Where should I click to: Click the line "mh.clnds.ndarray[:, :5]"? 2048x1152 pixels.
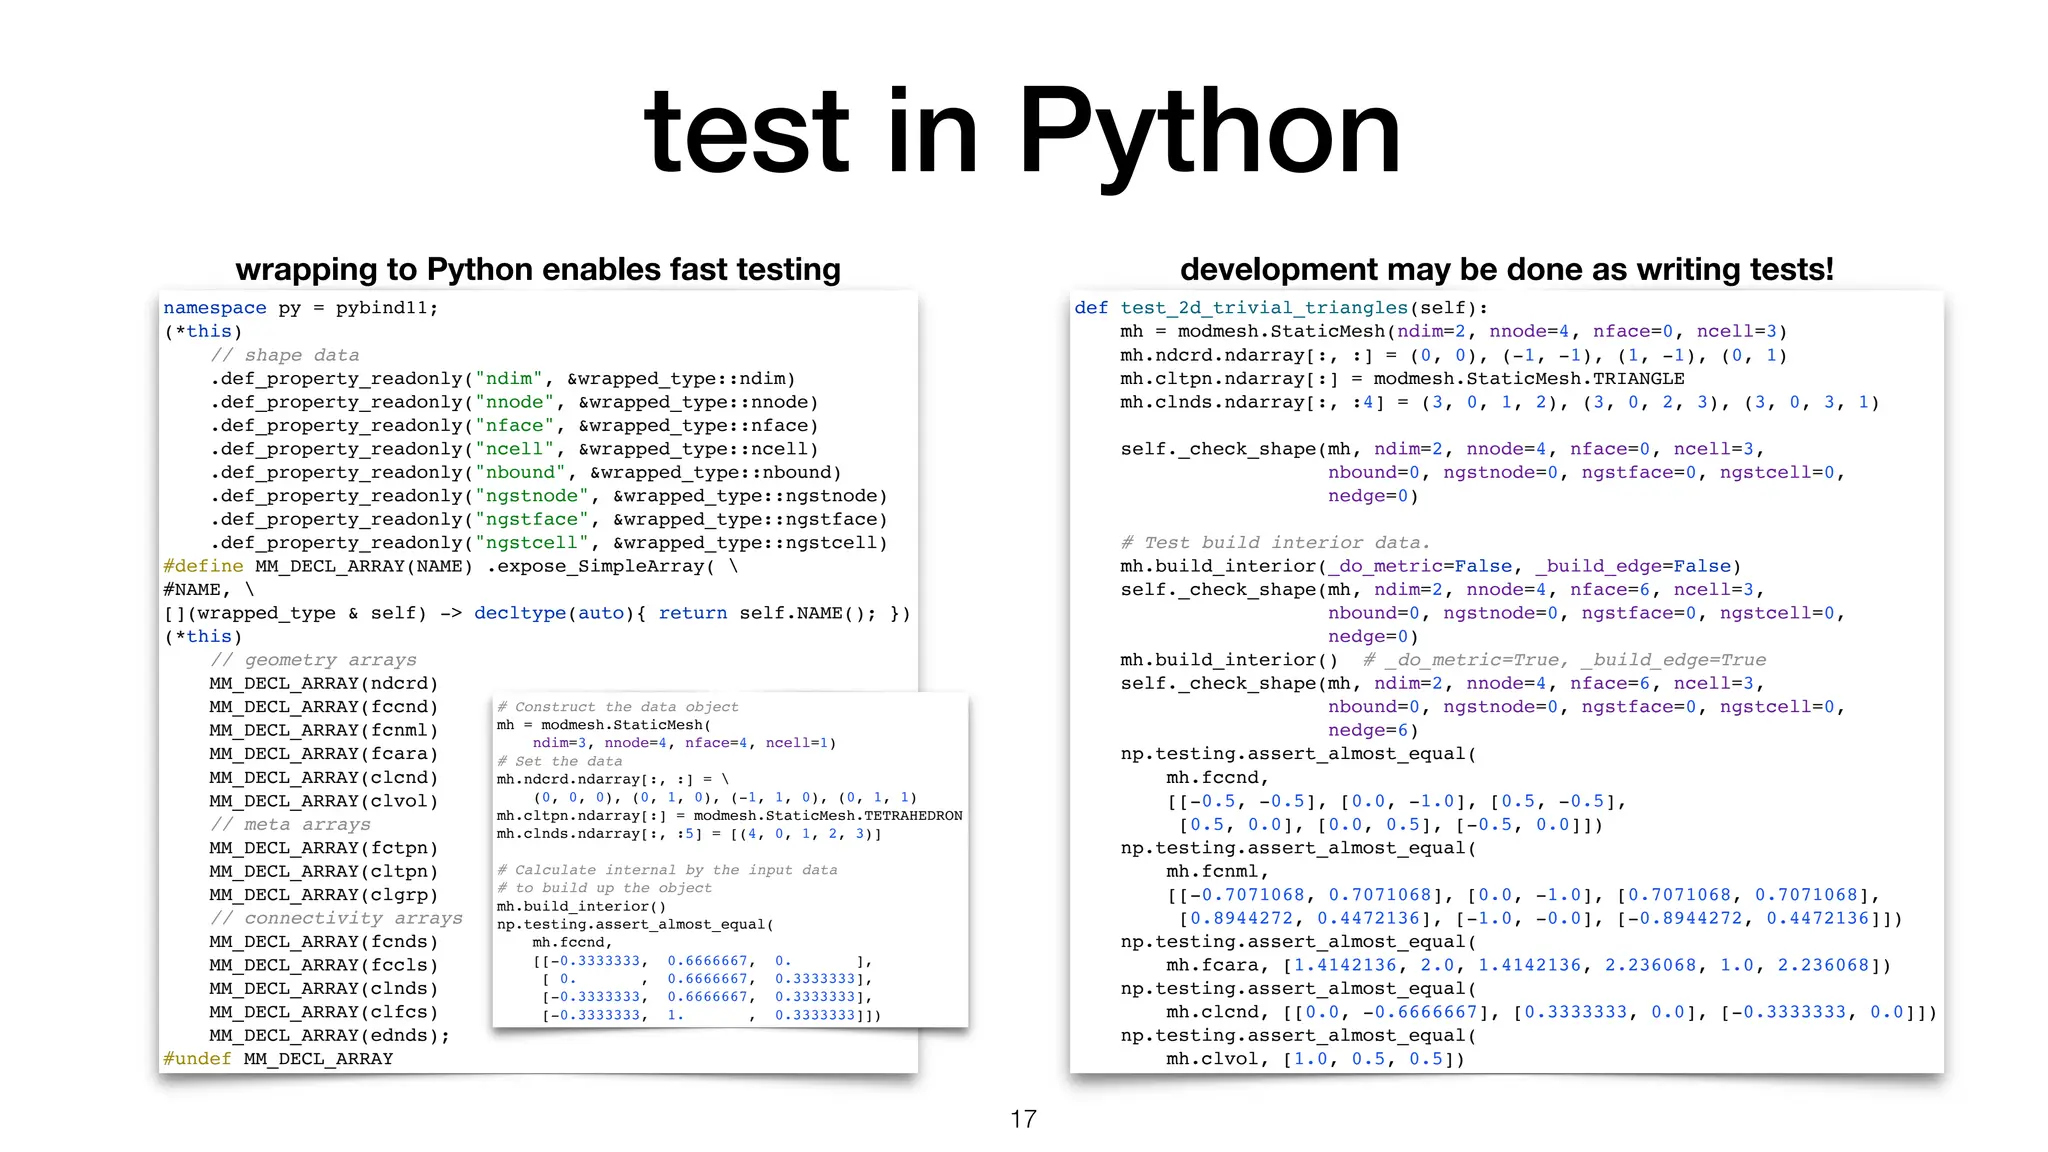689,834
